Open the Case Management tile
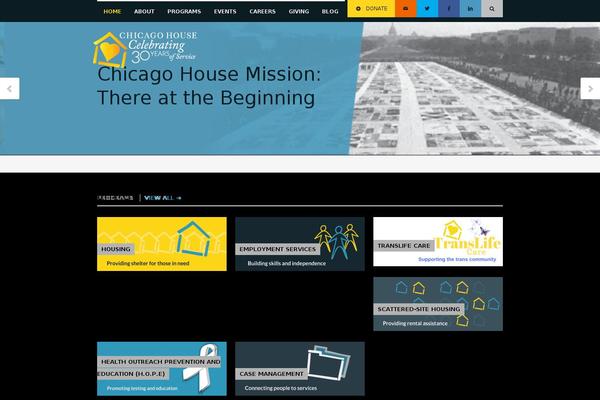The image size is (600, 400). [300, 369]
